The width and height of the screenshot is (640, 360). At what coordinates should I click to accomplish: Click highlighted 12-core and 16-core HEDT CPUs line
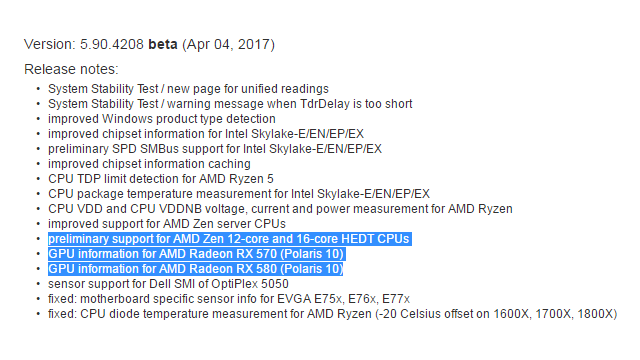[x=230, y=239]
